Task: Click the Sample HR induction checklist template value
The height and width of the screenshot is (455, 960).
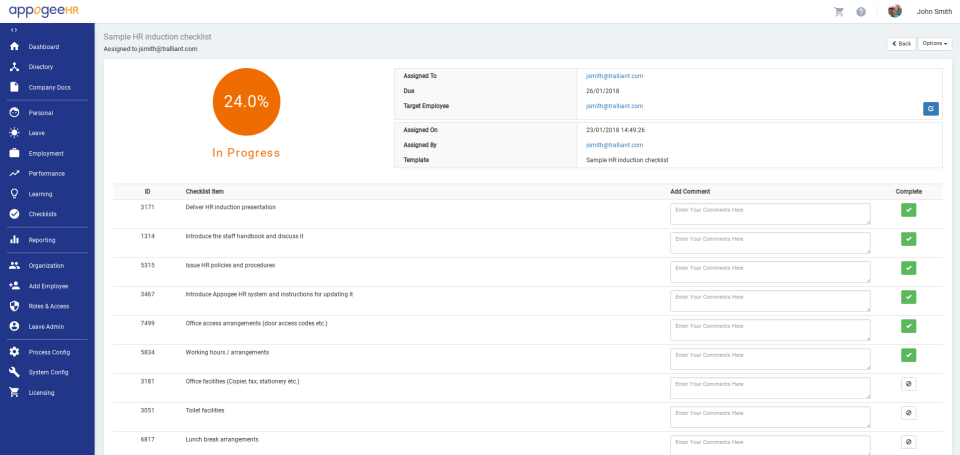Action: (x=627, y=160)
